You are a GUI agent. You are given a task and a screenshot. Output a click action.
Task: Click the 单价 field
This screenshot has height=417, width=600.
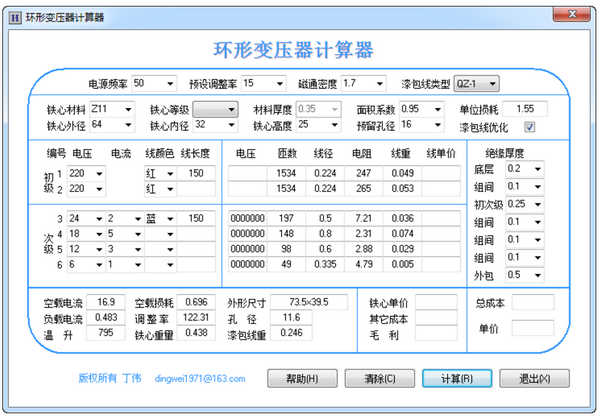(533, 328)
